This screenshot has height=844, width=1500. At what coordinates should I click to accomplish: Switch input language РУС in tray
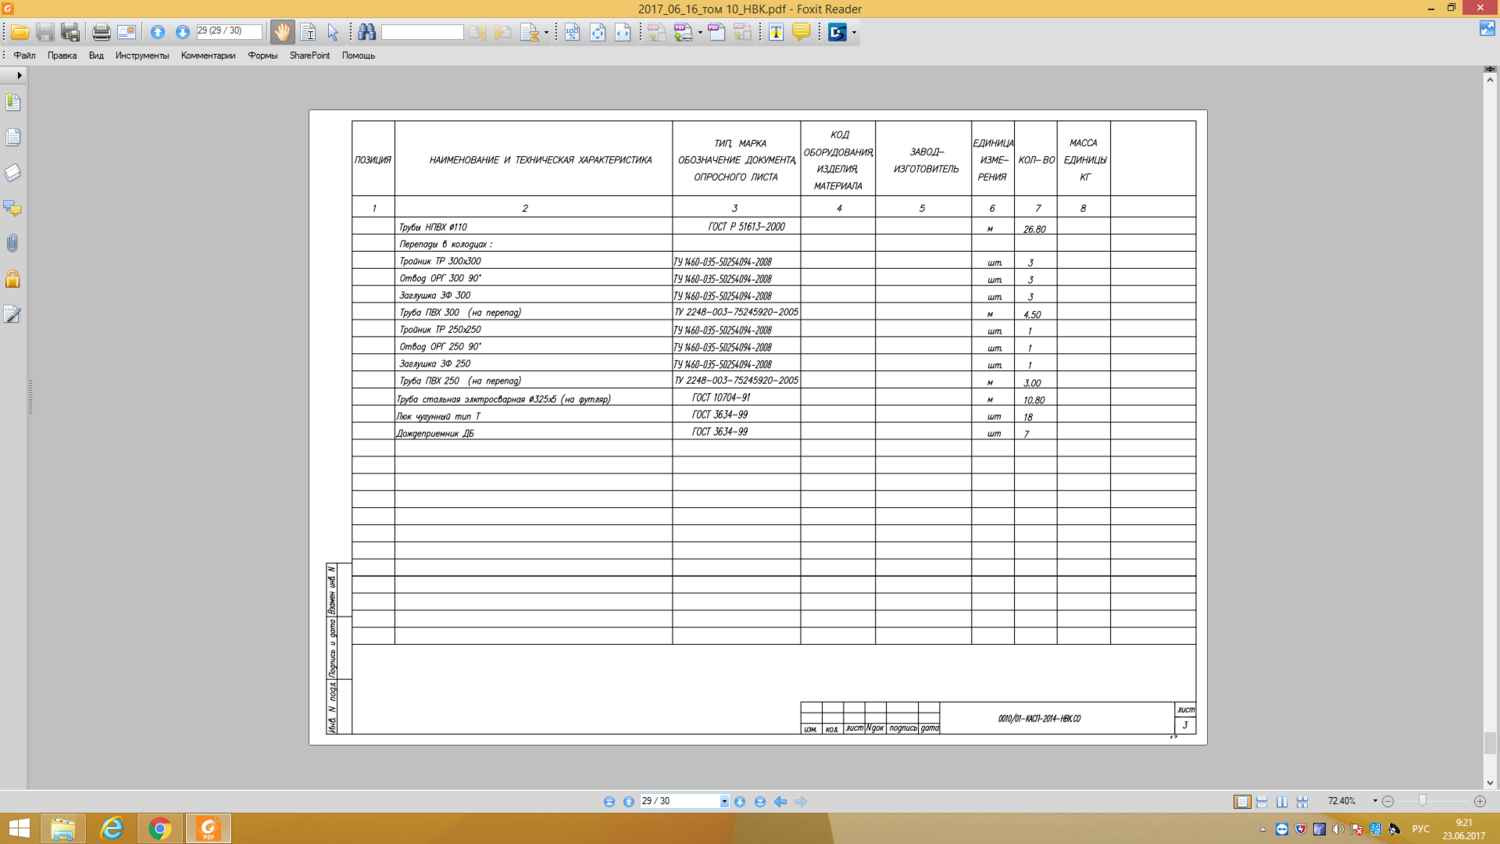[1420, 829]
